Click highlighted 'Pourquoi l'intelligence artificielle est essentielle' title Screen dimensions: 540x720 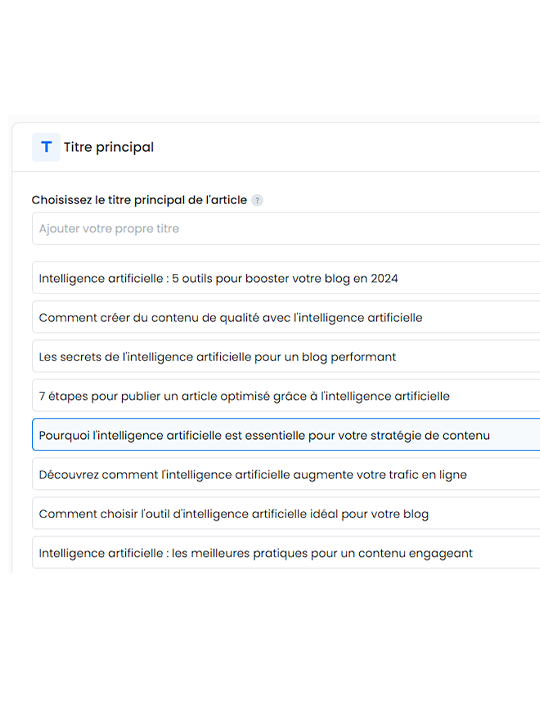pos(286,435)
